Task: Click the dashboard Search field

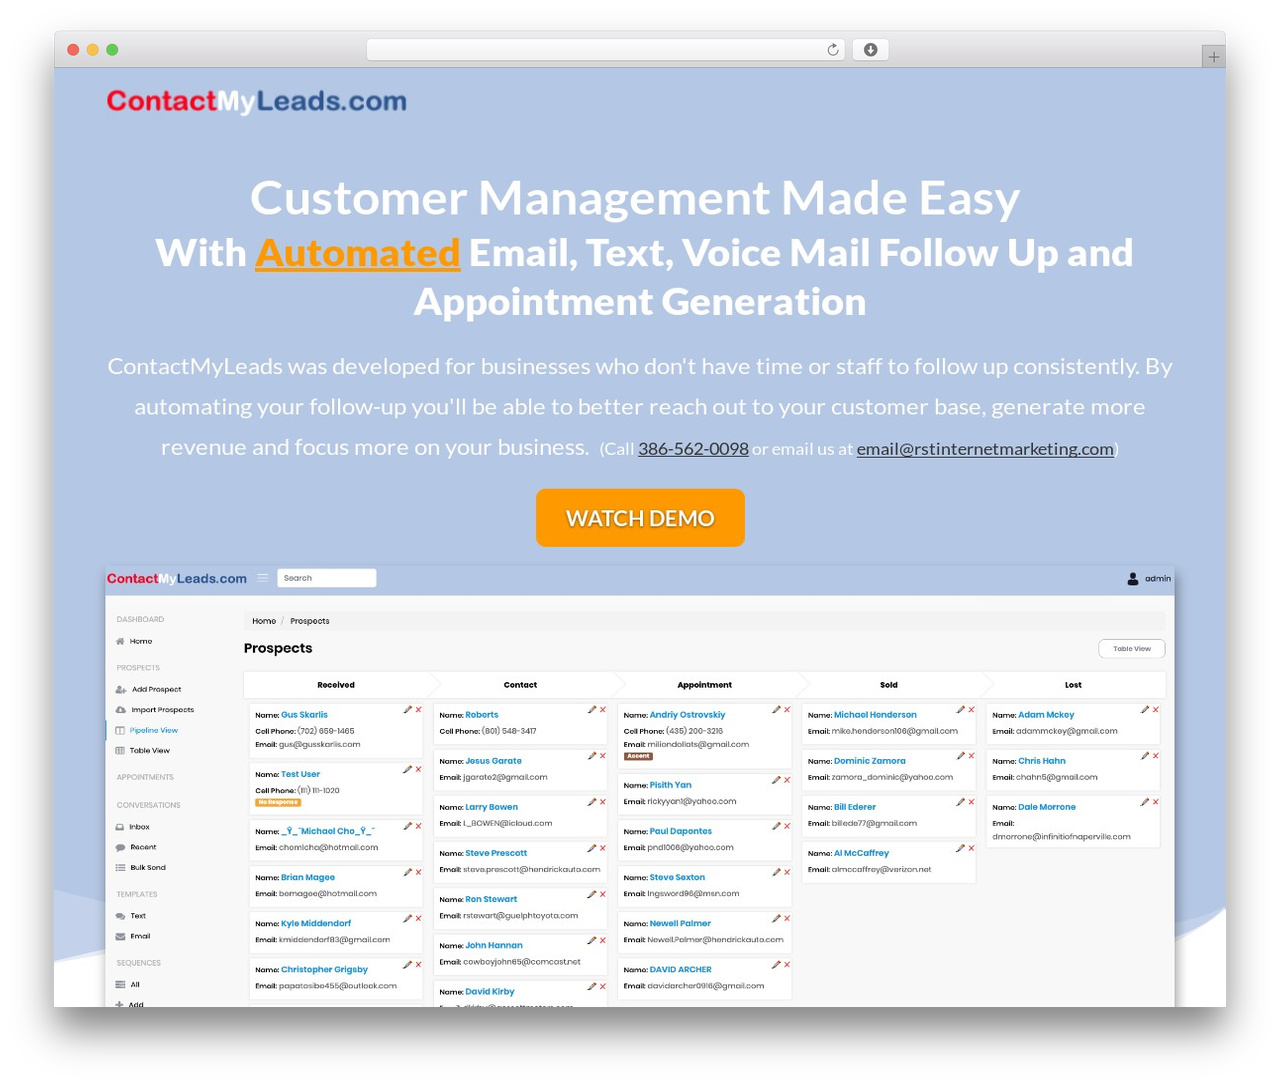Action: [x=326, y=578]
